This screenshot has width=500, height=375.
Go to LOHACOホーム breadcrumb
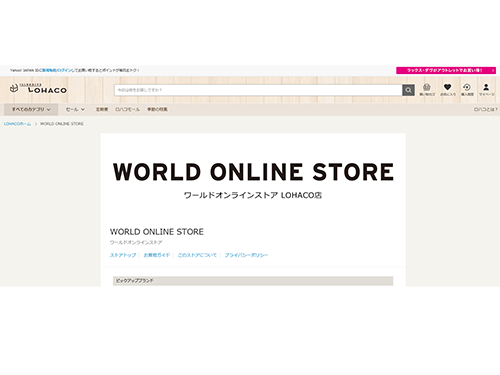[x=17, y=124]
